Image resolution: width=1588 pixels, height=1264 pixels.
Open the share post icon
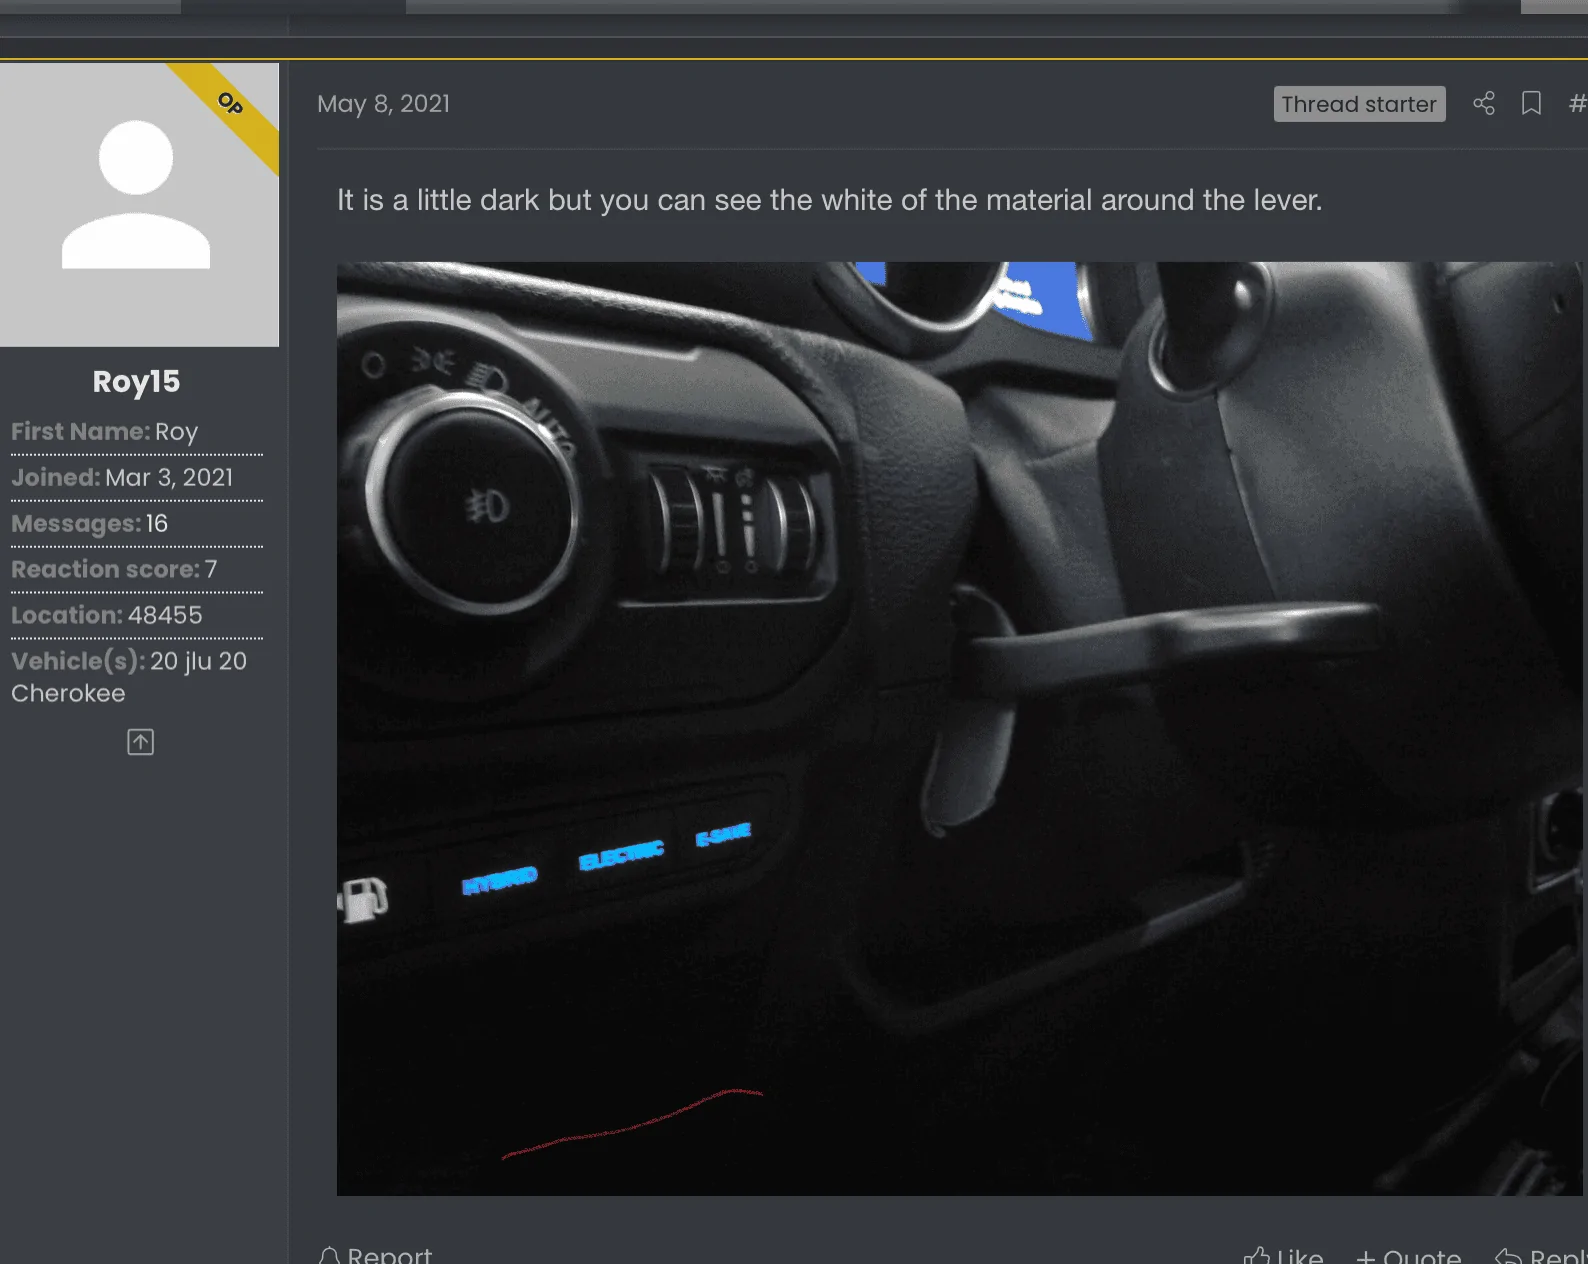(1484, 103)
